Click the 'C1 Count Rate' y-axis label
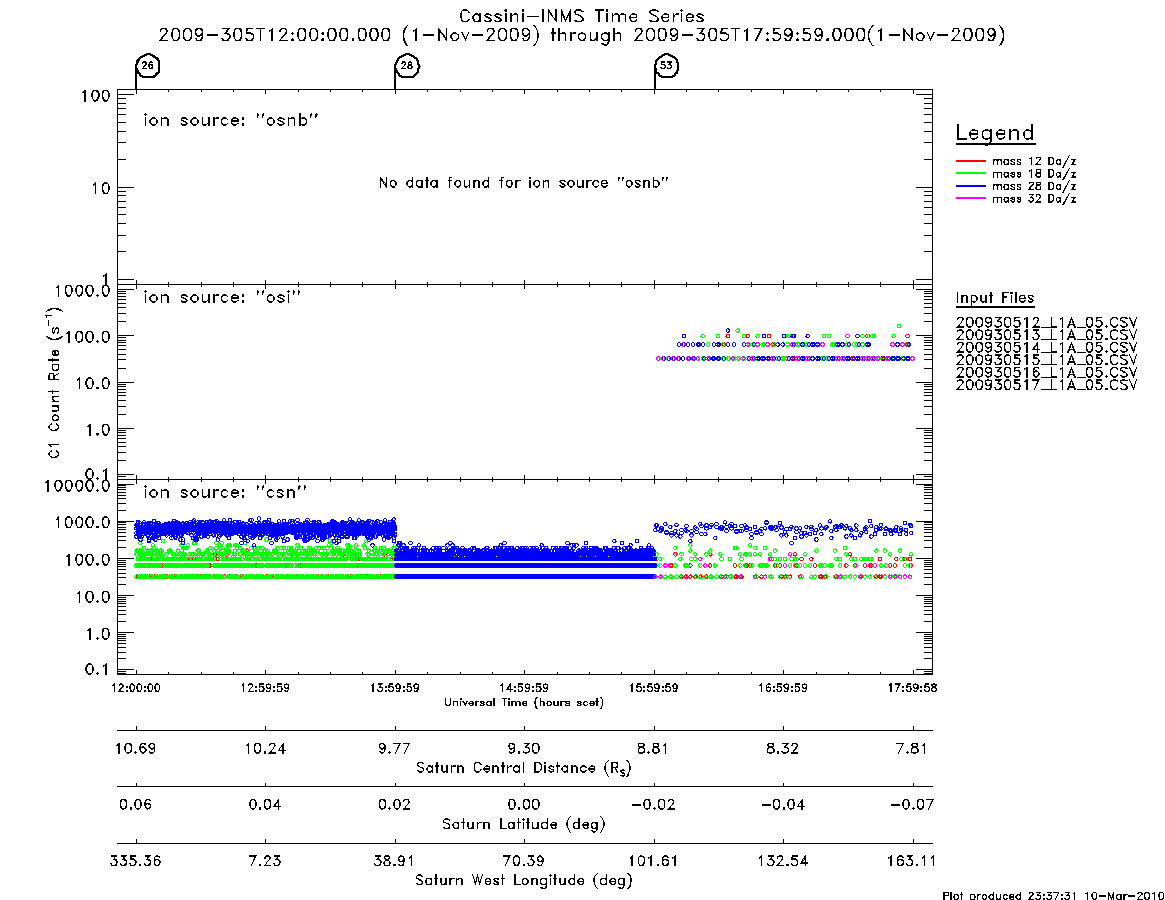 [x=54, y=381]
